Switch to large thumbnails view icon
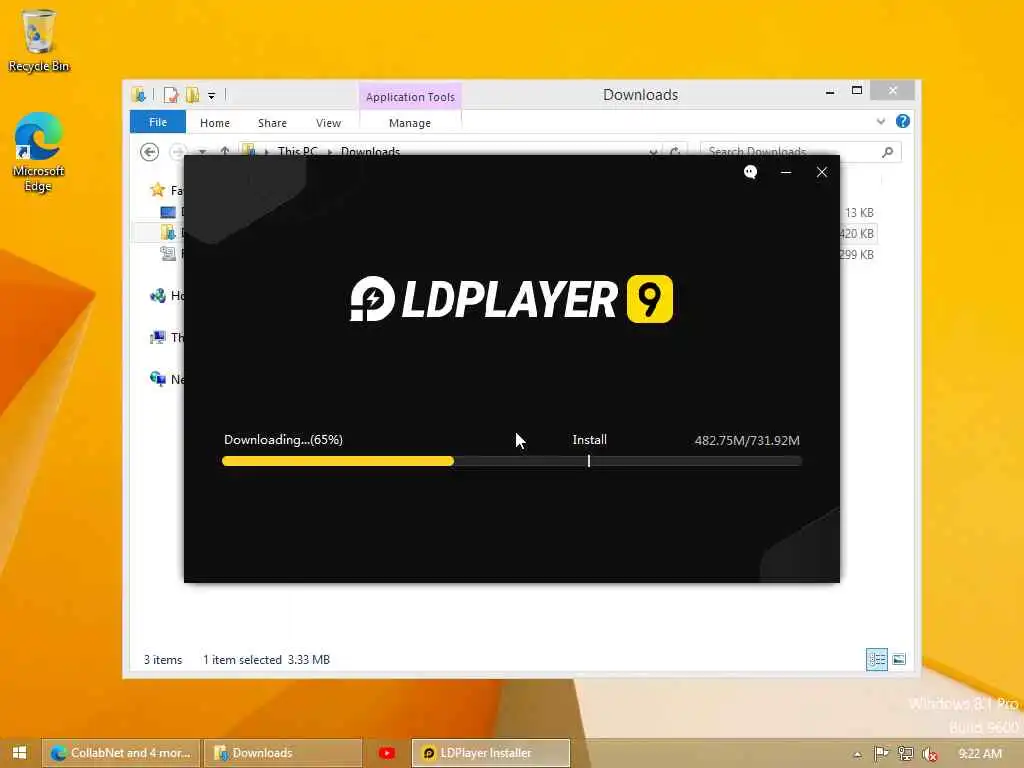Viewport: 1024px width, 768px height. click(899, 660)
